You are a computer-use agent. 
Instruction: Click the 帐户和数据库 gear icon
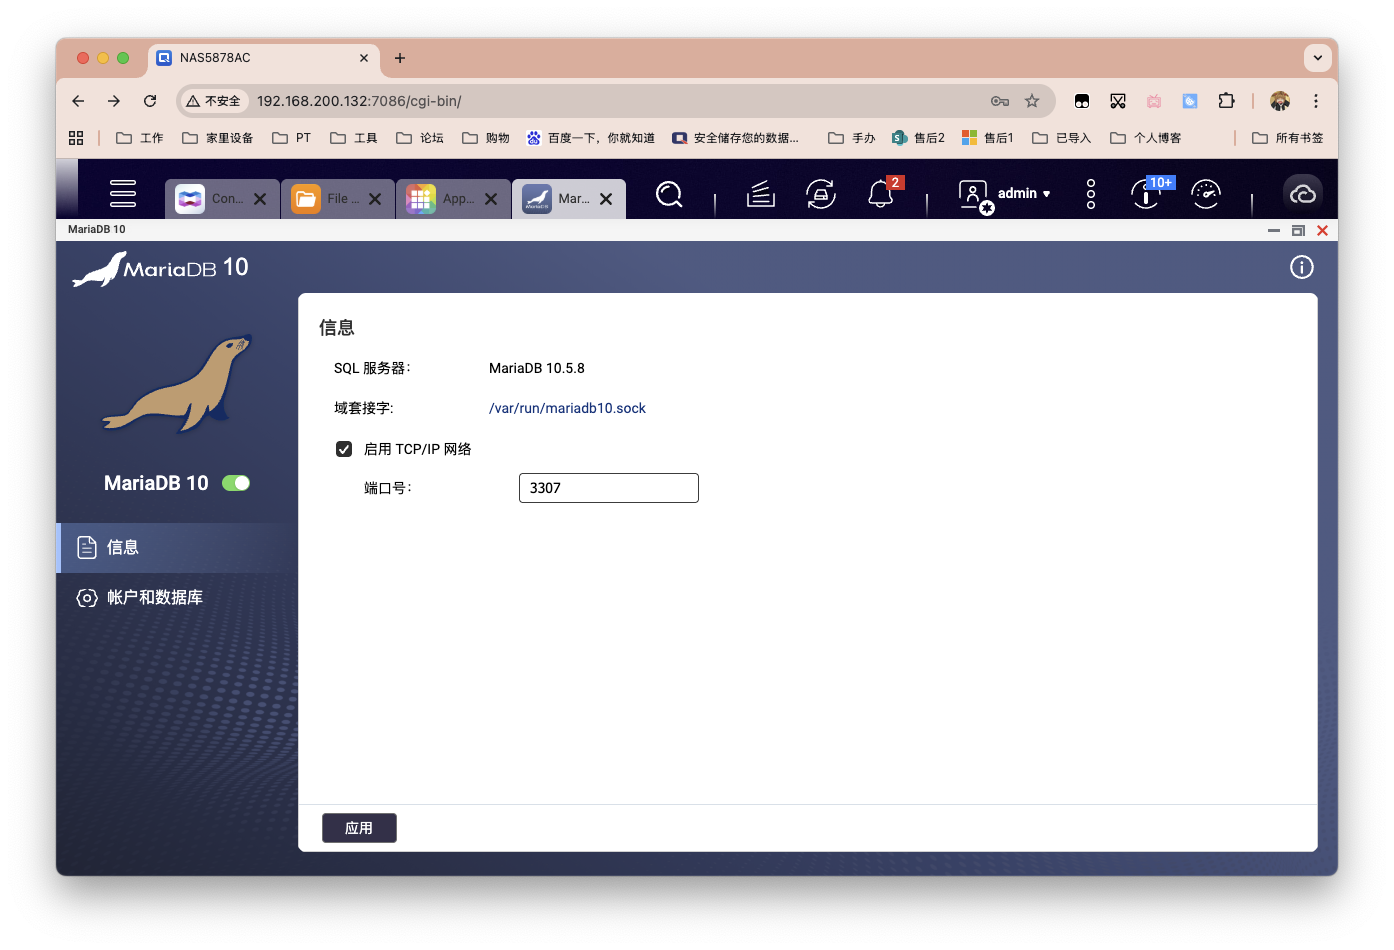tap(87, 597)
